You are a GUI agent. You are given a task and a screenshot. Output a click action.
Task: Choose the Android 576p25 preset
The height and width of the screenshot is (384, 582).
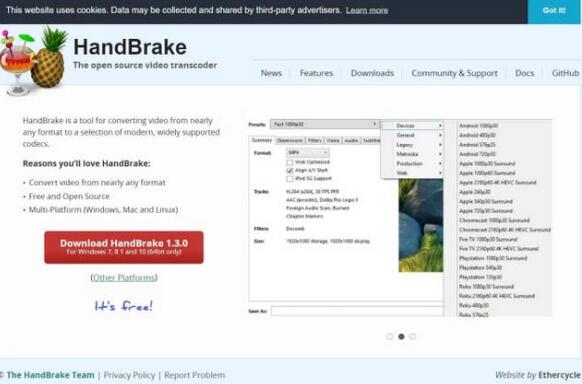(x=477, y=145)
